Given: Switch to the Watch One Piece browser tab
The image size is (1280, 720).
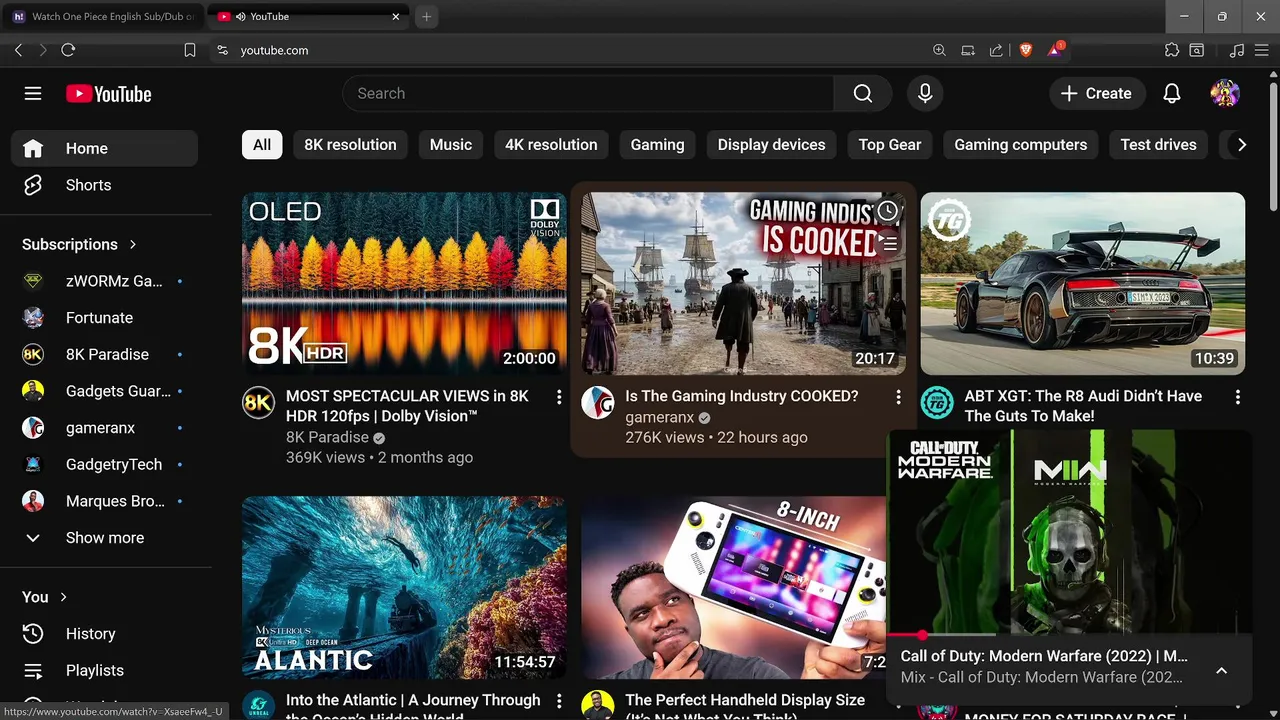Looking at the screenshot, I should [104, 17].
